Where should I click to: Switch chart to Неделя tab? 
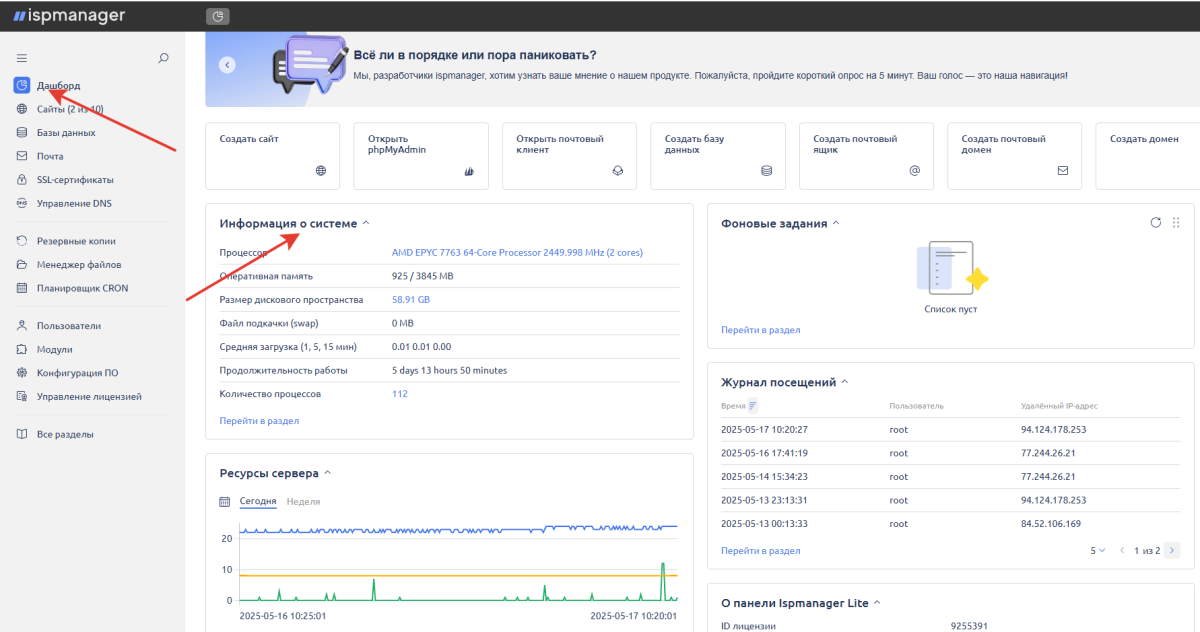(303, 501)
